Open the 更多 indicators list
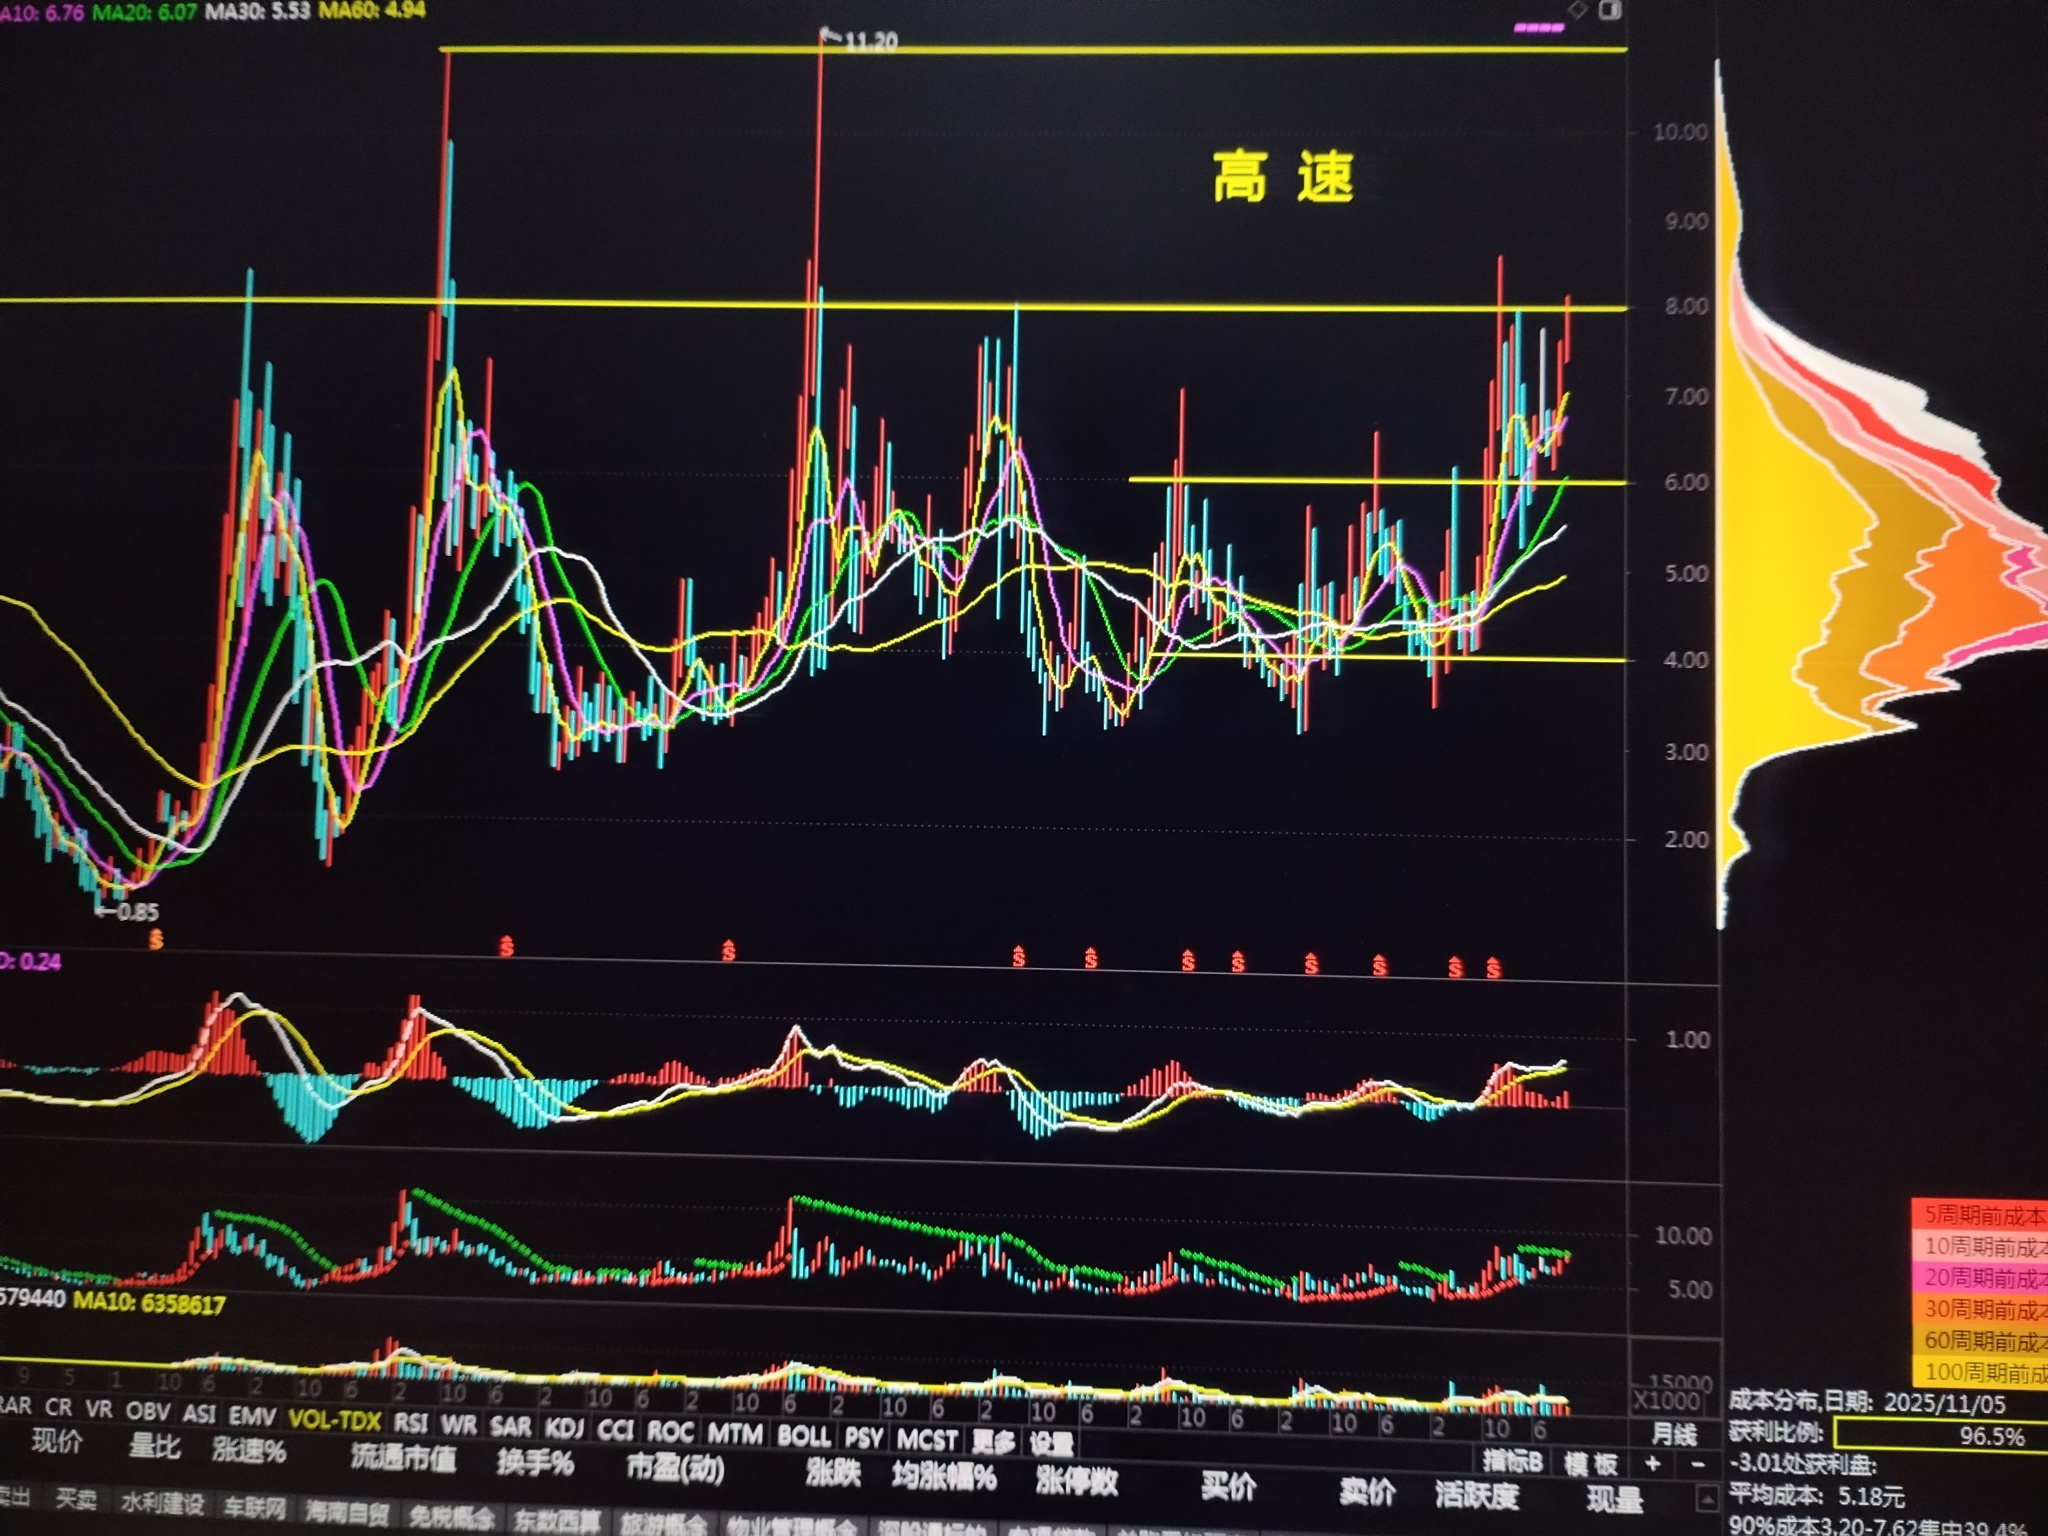2048x1536 pixels. coord(993,1441)
